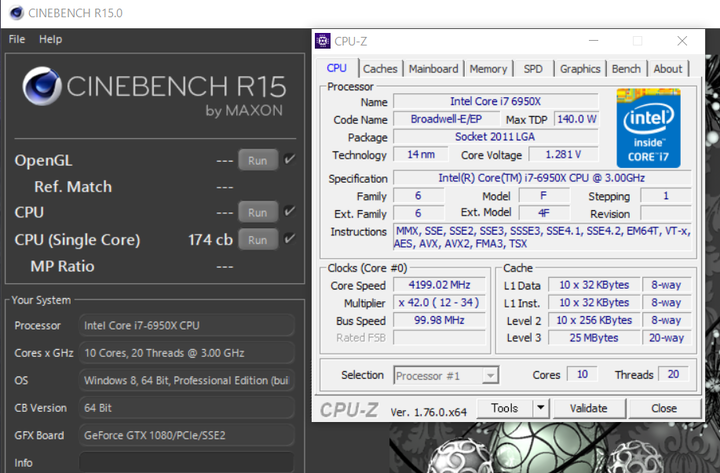Image resolution: width=720 pixels, height=473 pixels.
Task: Toggle the OpenGL test checkbox
Action: pyautogui.click(x=290, y=159)
